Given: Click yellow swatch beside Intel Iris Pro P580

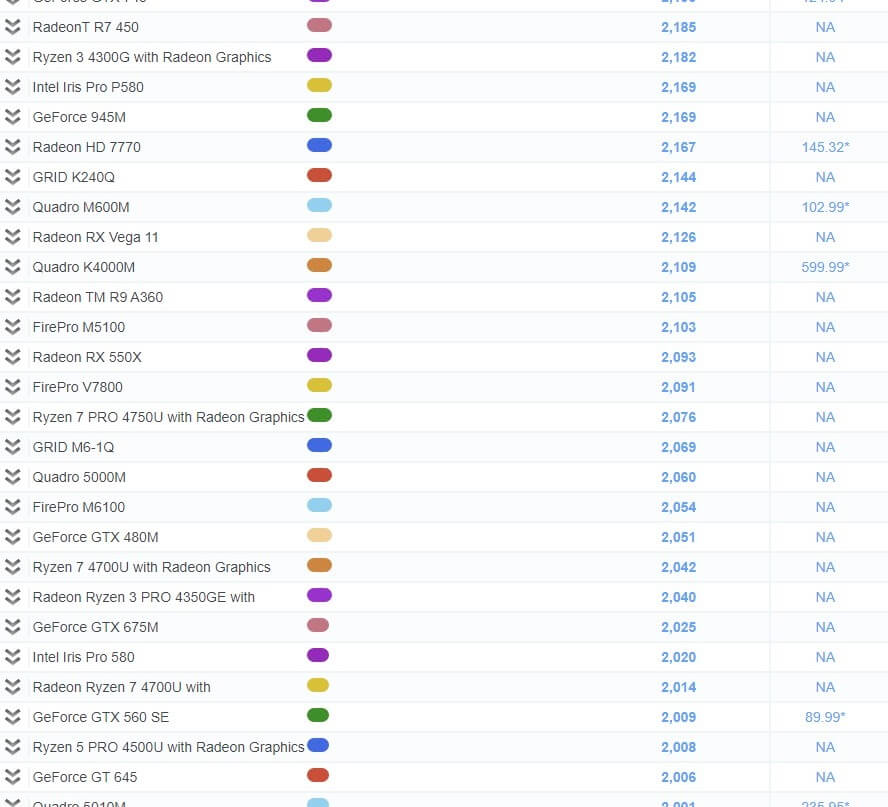Looking at the screenshot, I should coord(319,86).
